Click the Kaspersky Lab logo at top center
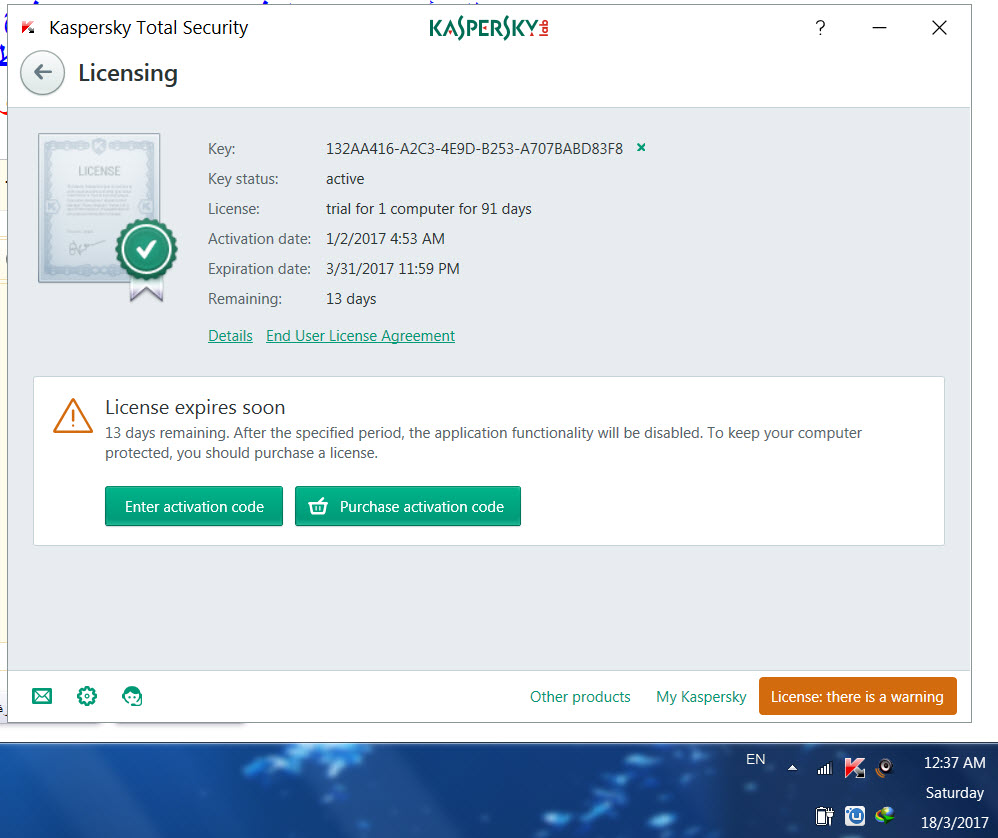 [489, 28]
